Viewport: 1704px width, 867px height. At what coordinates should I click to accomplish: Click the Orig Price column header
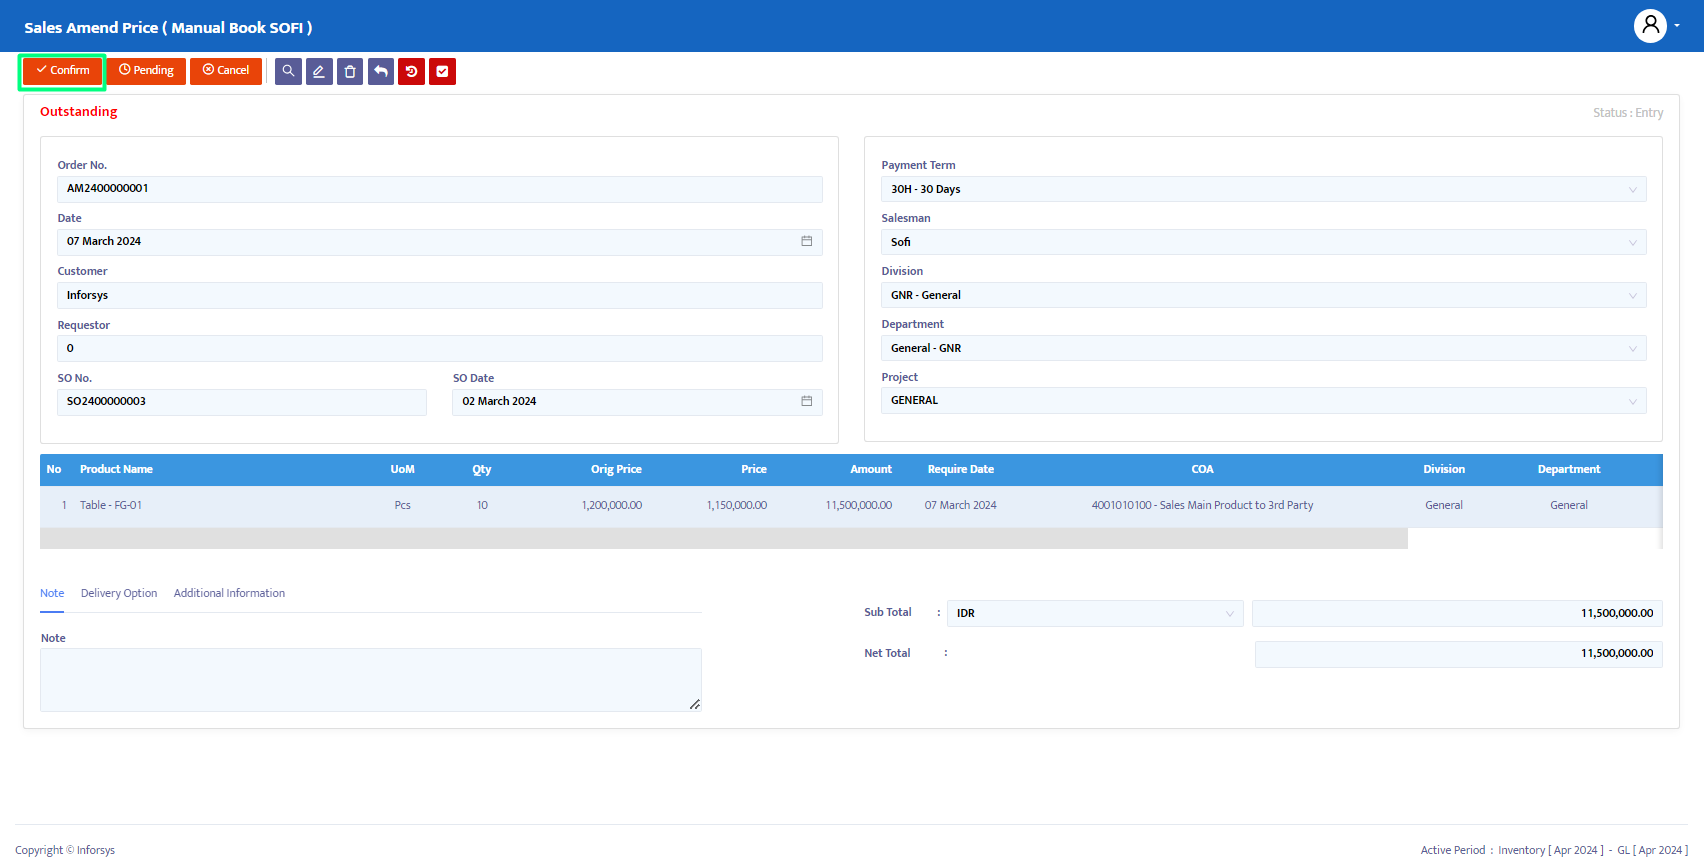(616, 469)
